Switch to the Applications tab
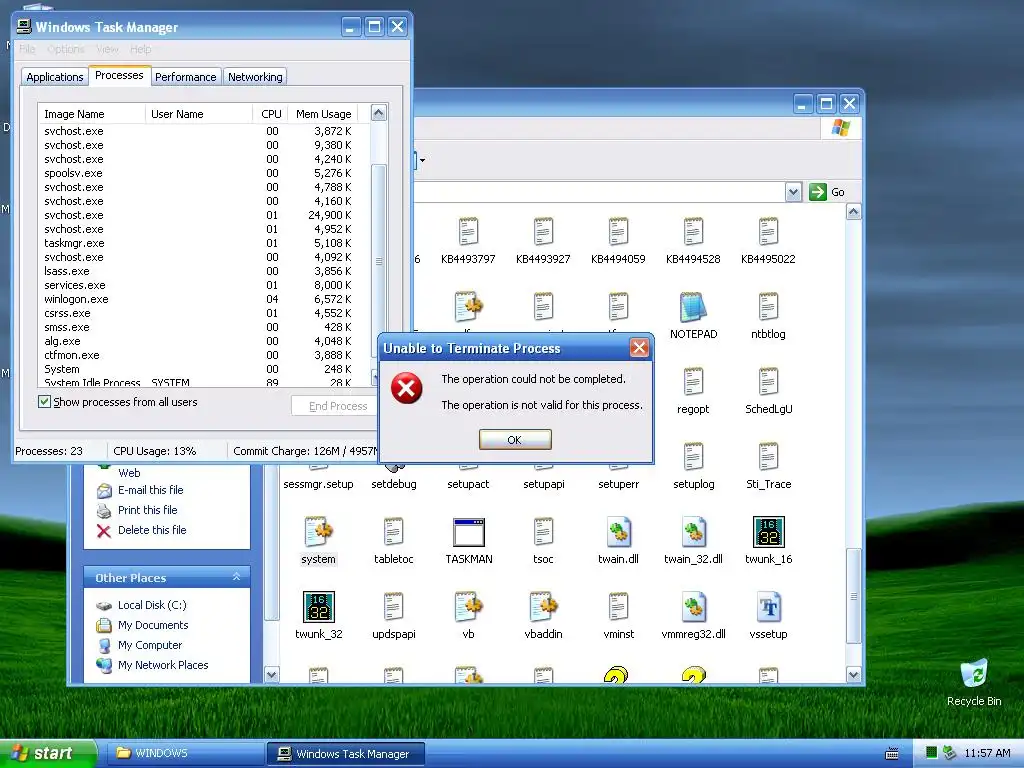 (x=55, y=77)
